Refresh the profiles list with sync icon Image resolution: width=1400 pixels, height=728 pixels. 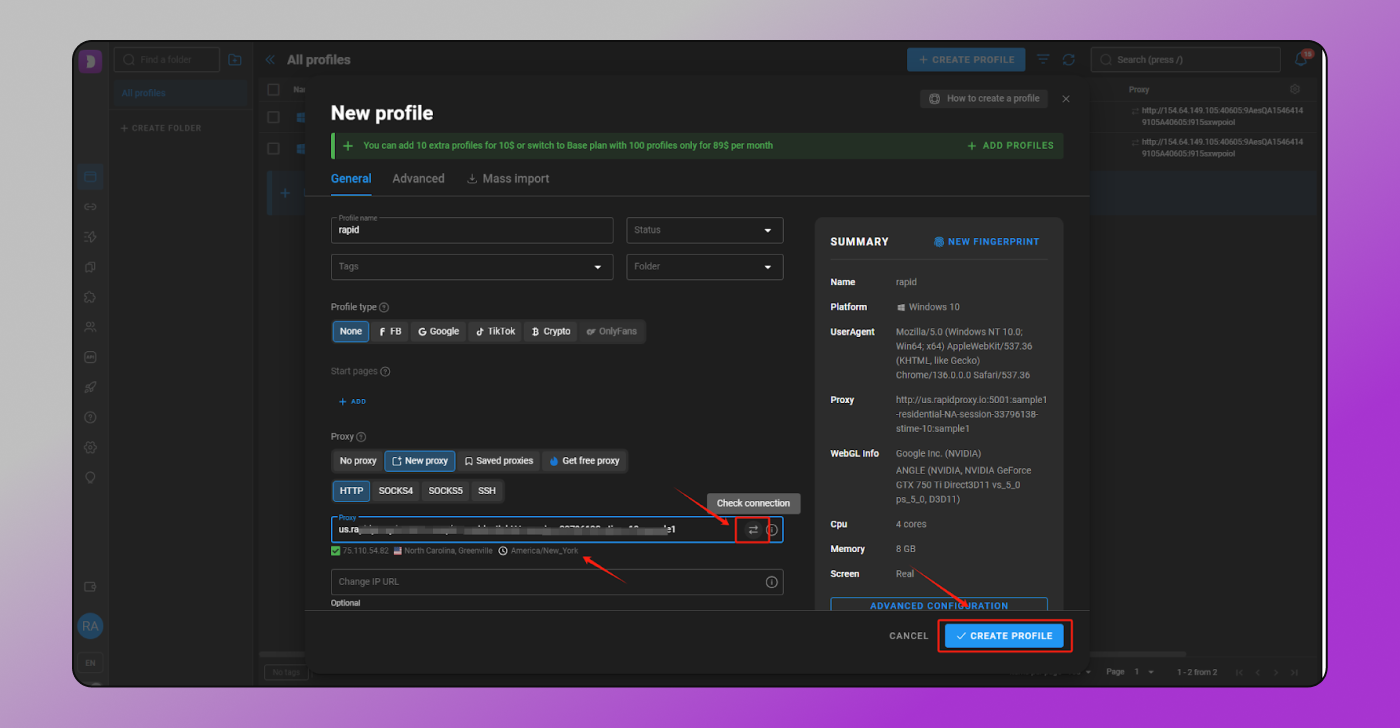tap(1068, 60)
